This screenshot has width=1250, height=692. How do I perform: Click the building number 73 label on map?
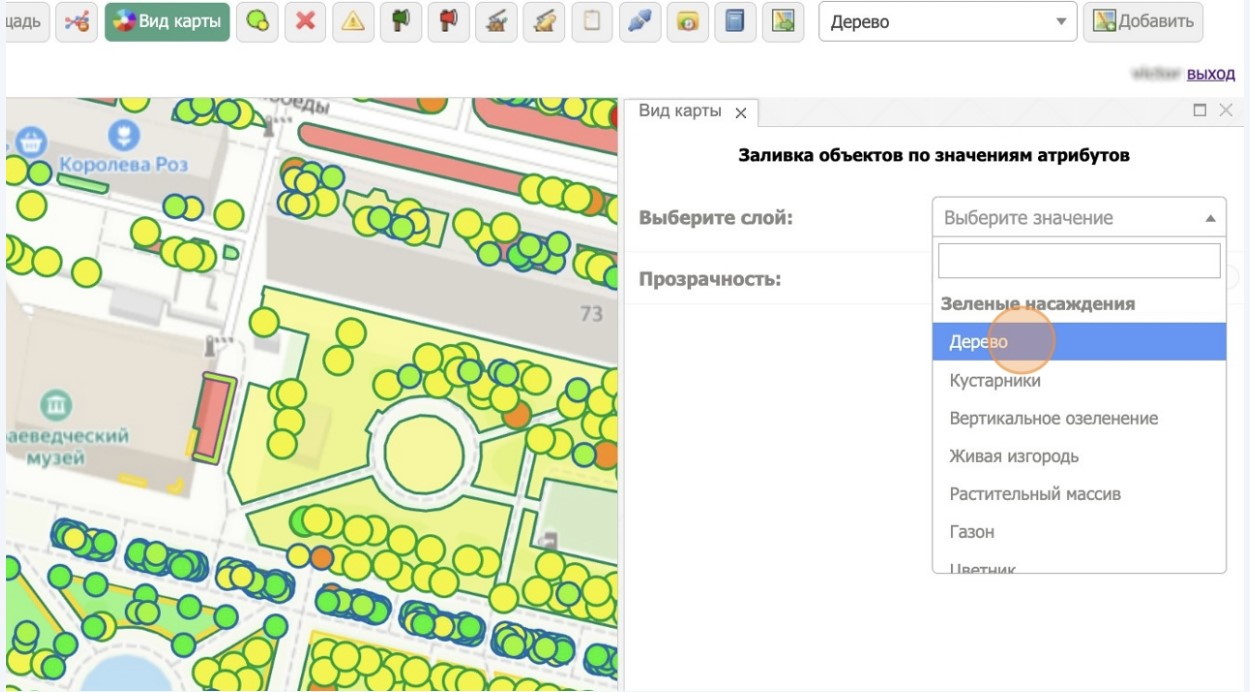(x=591, y=314)
